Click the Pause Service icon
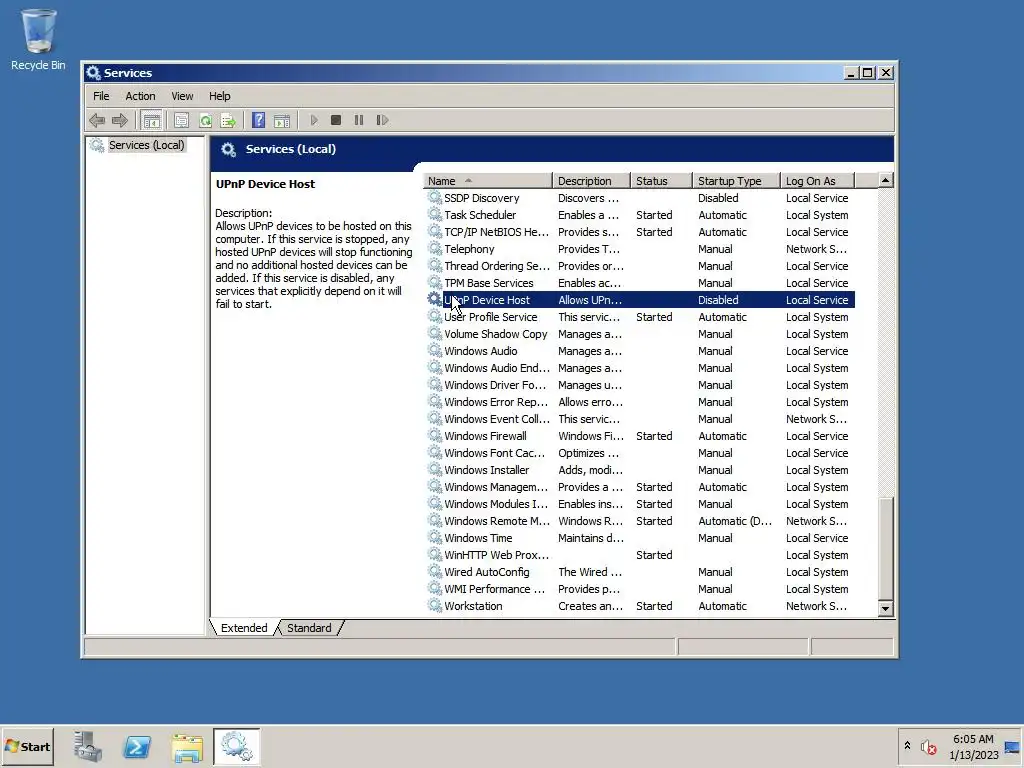 tap(359, 120)
